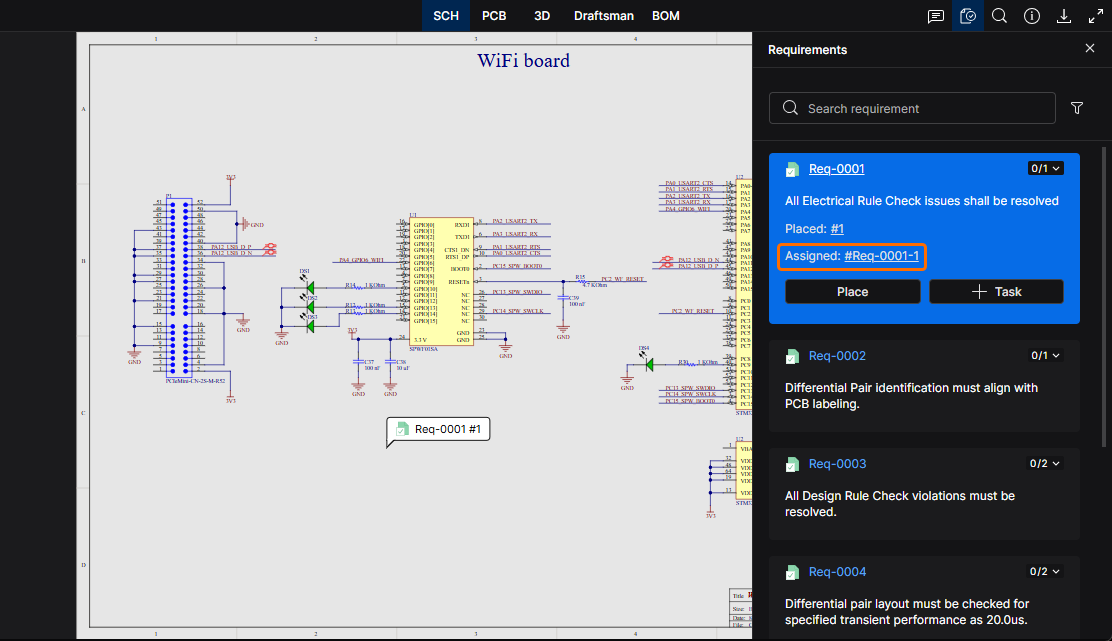Click the download icon
The height and width of the screenshot is (641, 1112).
click(1064, 16)
